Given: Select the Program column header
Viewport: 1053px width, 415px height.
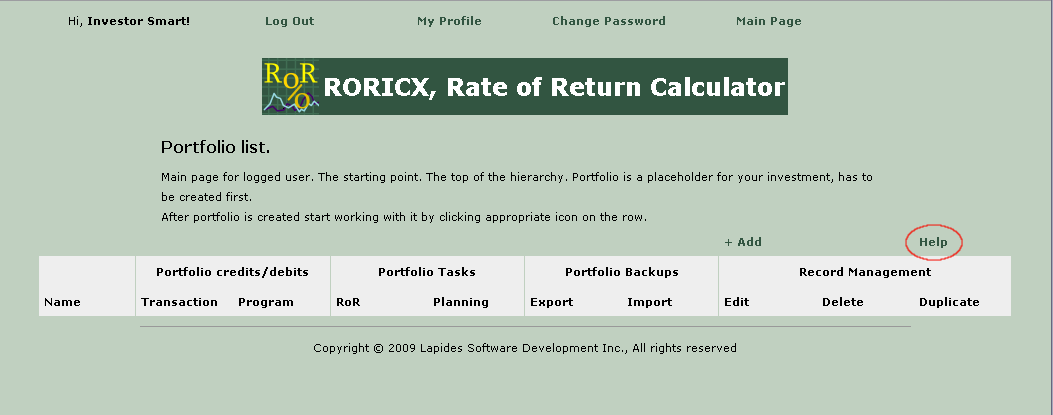Looking at the screenshot, I should click(x=265, y=302).
